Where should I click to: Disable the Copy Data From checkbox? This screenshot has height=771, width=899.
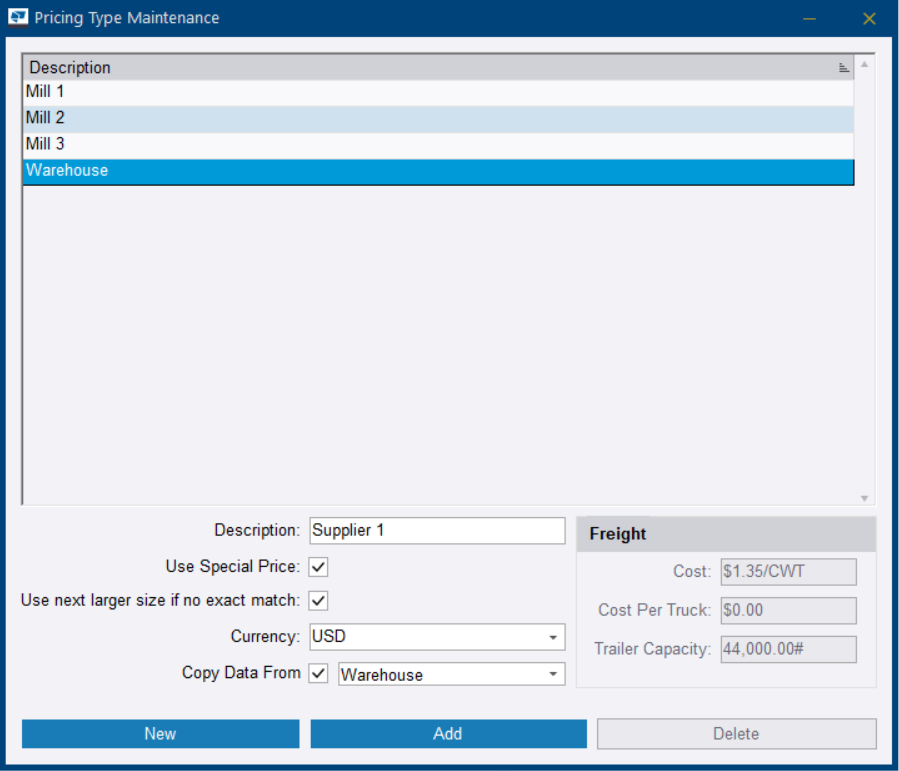point(318,674)
